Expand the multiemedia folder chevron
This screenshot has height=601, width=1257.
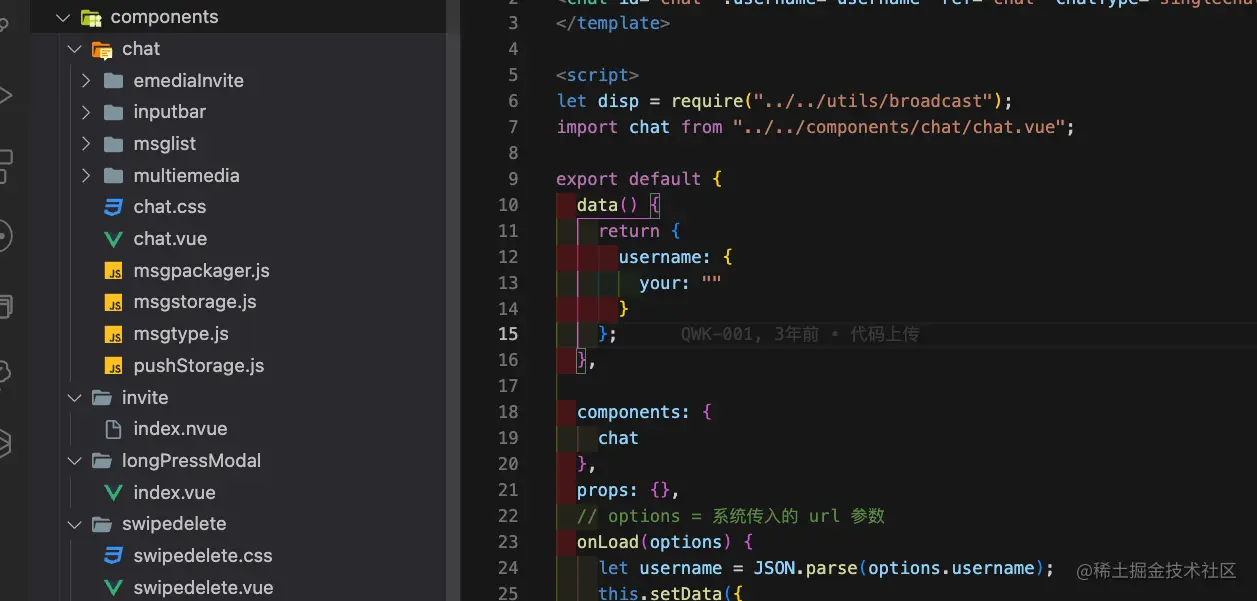(86, 176)
